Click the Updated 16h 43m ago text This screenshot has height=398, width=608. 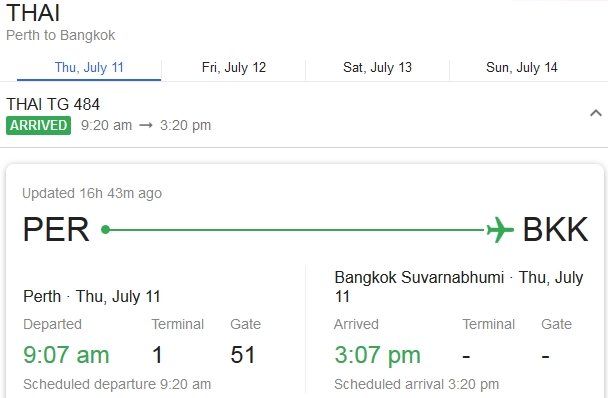click(92, 193)
